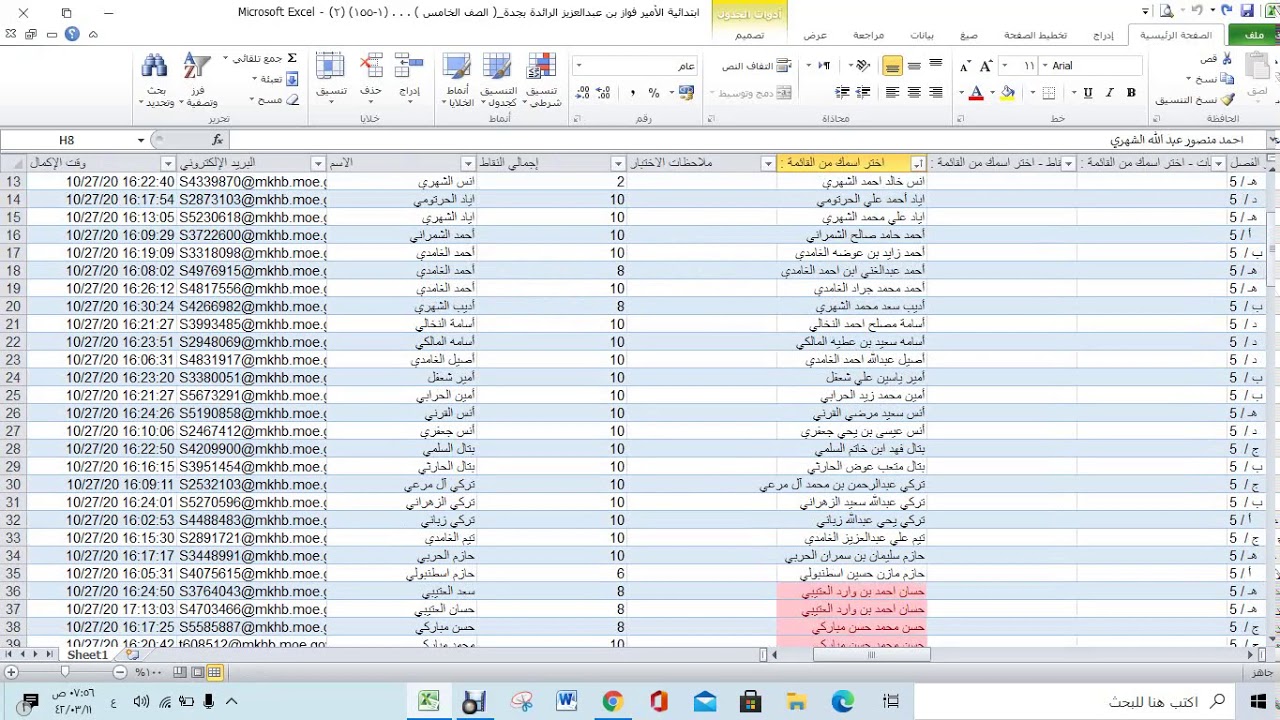Open Cell Styles (أنماط الخلايا)
1280x720 pixels.
pyautogui.click(x=458, y=79)
